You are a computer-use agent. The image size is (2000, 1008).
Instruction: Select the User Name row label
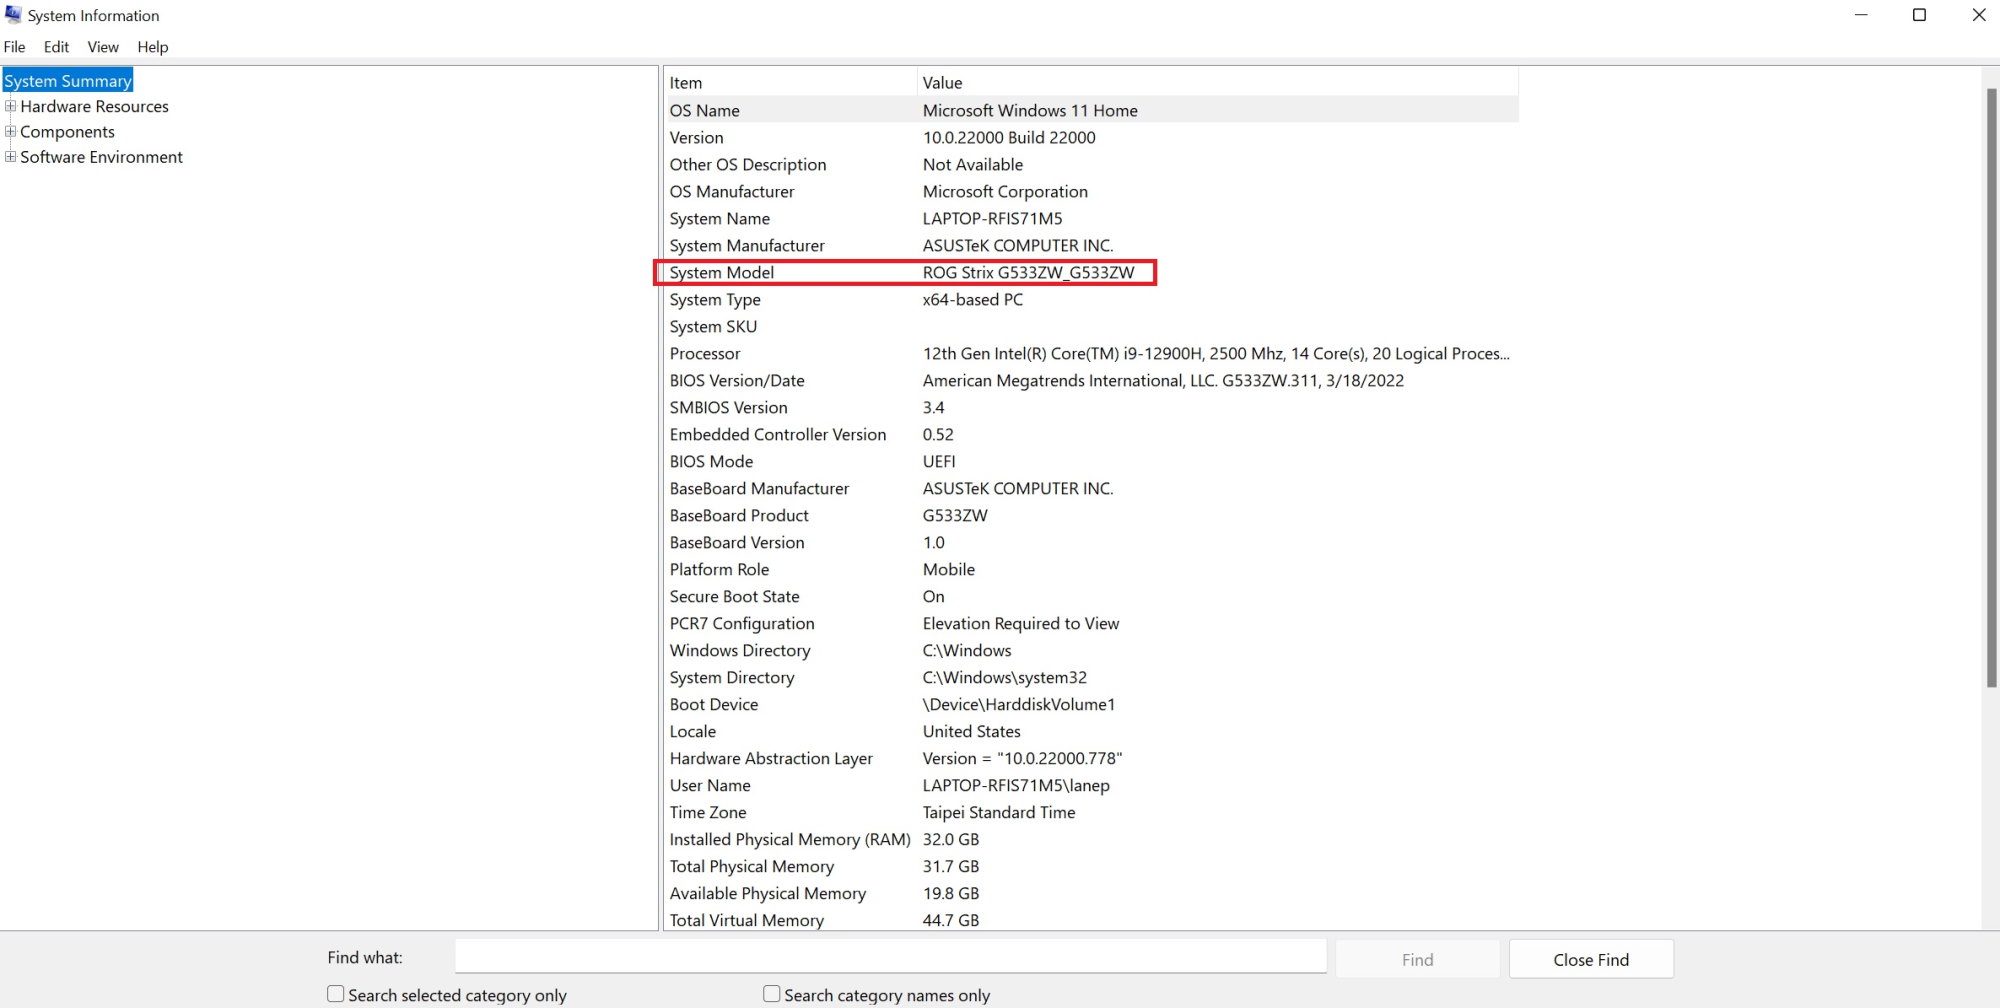[710, 786]
